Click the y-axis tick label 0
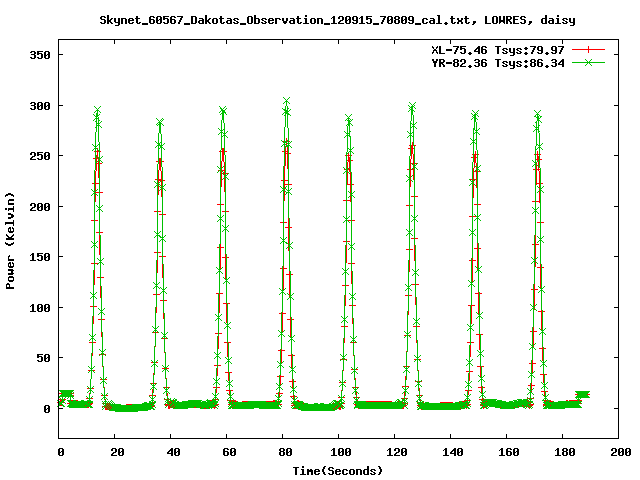This screenshot has height=480, width=640. click(47, 409)
